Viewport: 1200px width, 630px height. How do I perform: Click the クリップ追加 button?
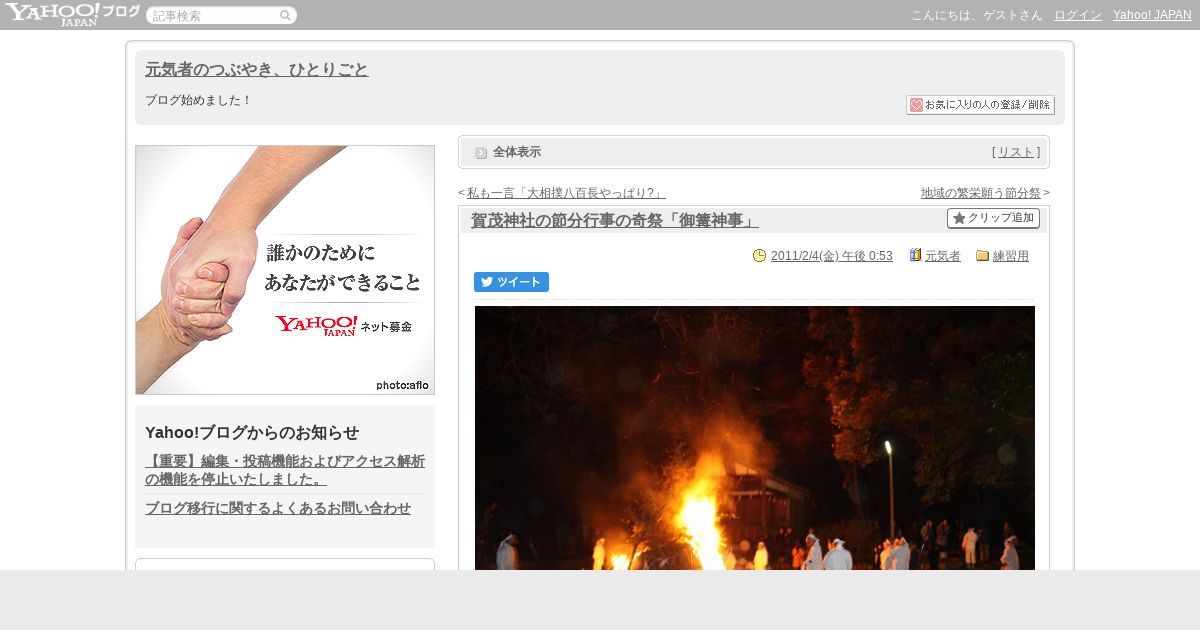[x=993, y=218]
